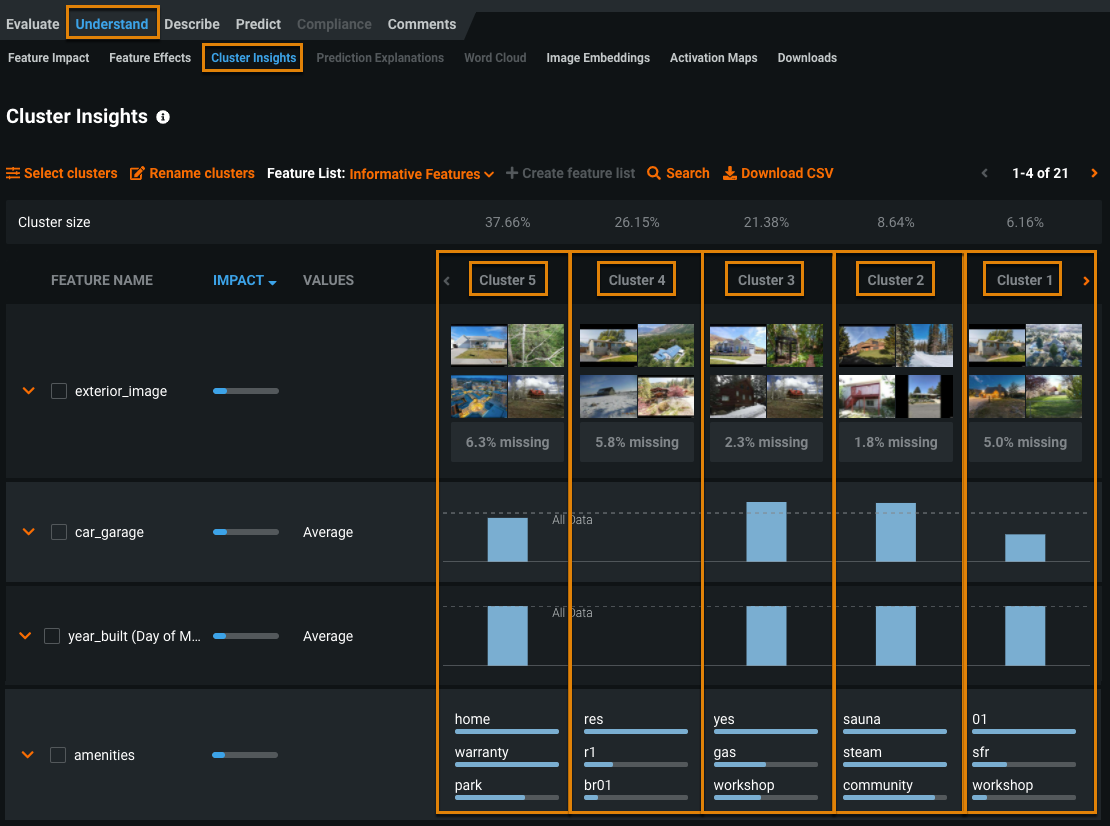Click the Search magnifier icon
Screen dimensions: 1110x826
pyautogui.click(x=654, y=174)
